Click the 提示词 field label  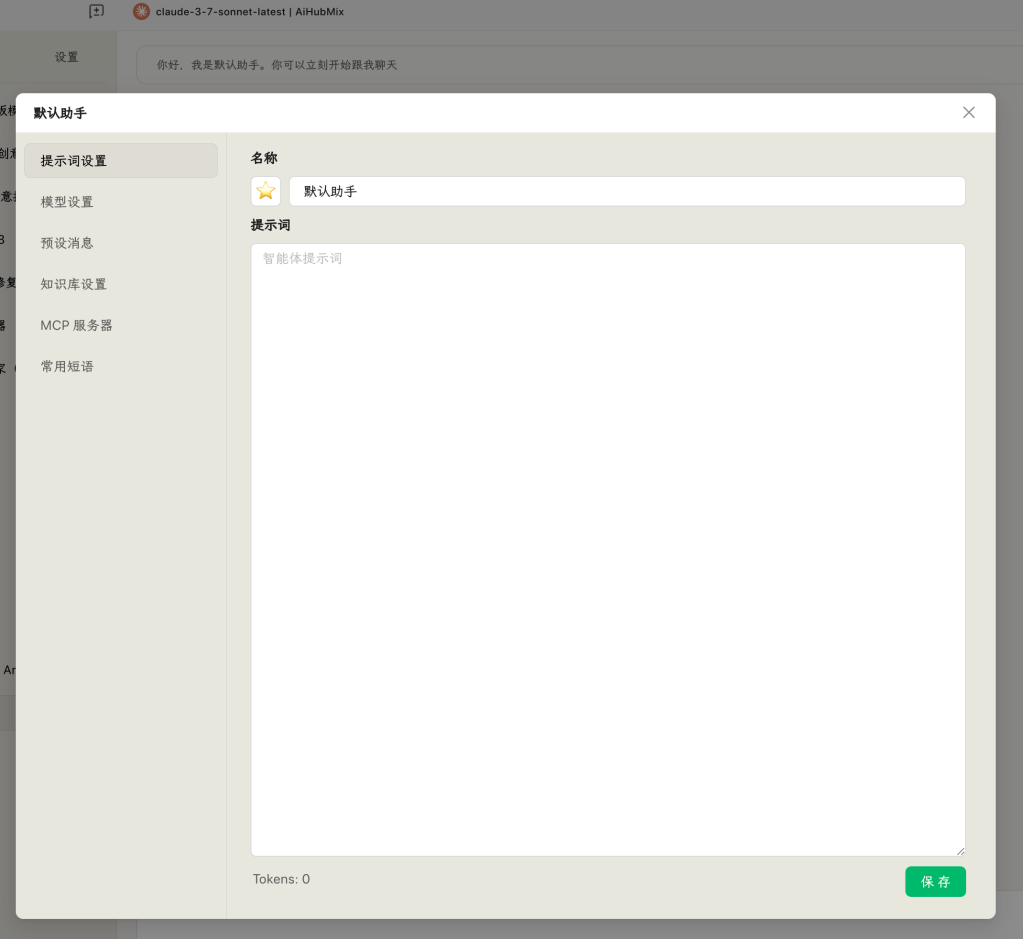tap(270, 225)
